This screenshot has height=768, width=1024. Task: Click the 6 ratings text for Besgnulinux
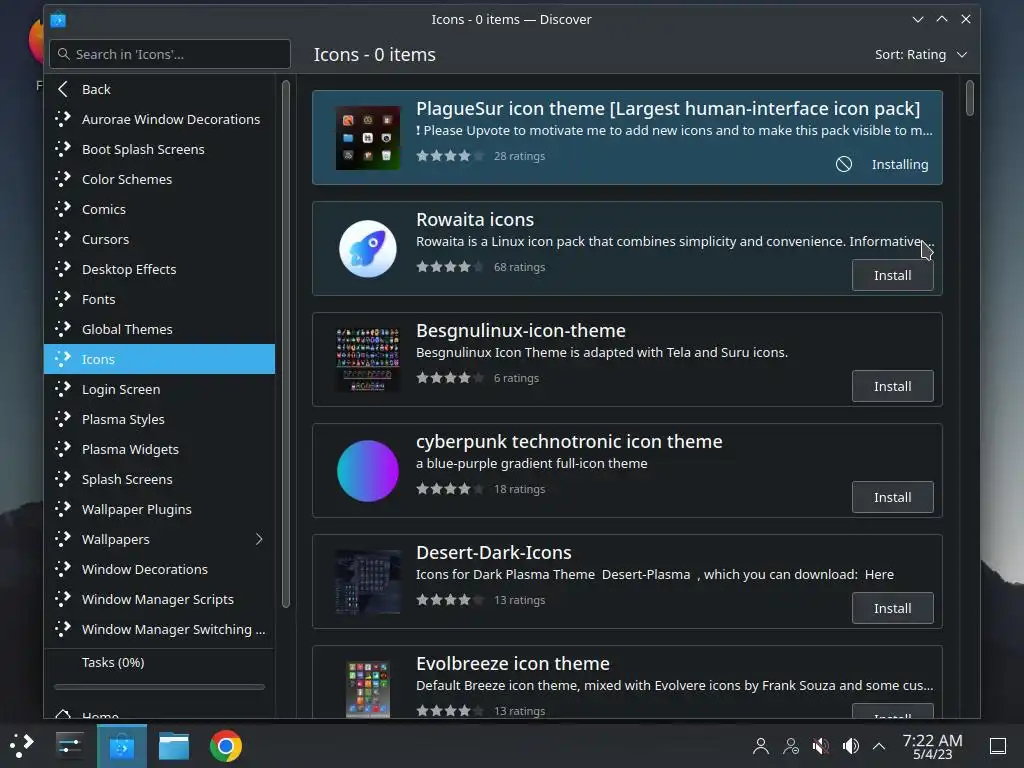click(516, 378)
